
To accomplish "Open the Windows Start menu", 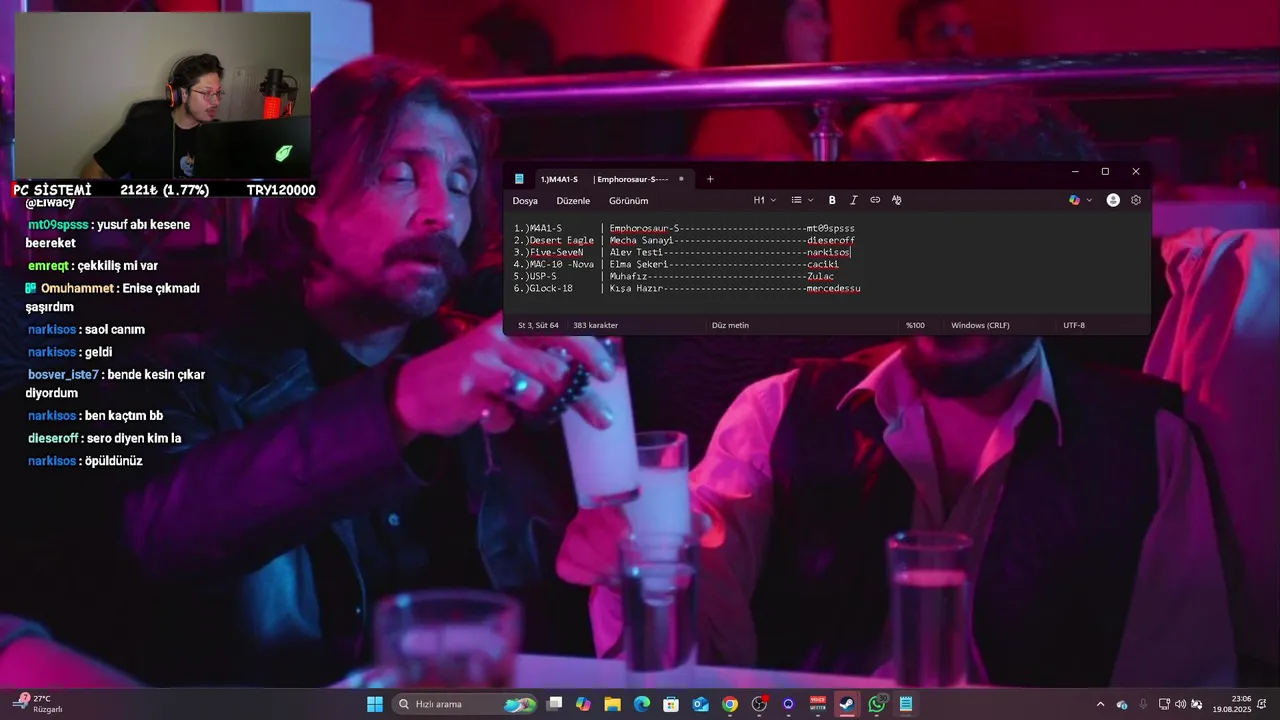I will click(375, 704).
